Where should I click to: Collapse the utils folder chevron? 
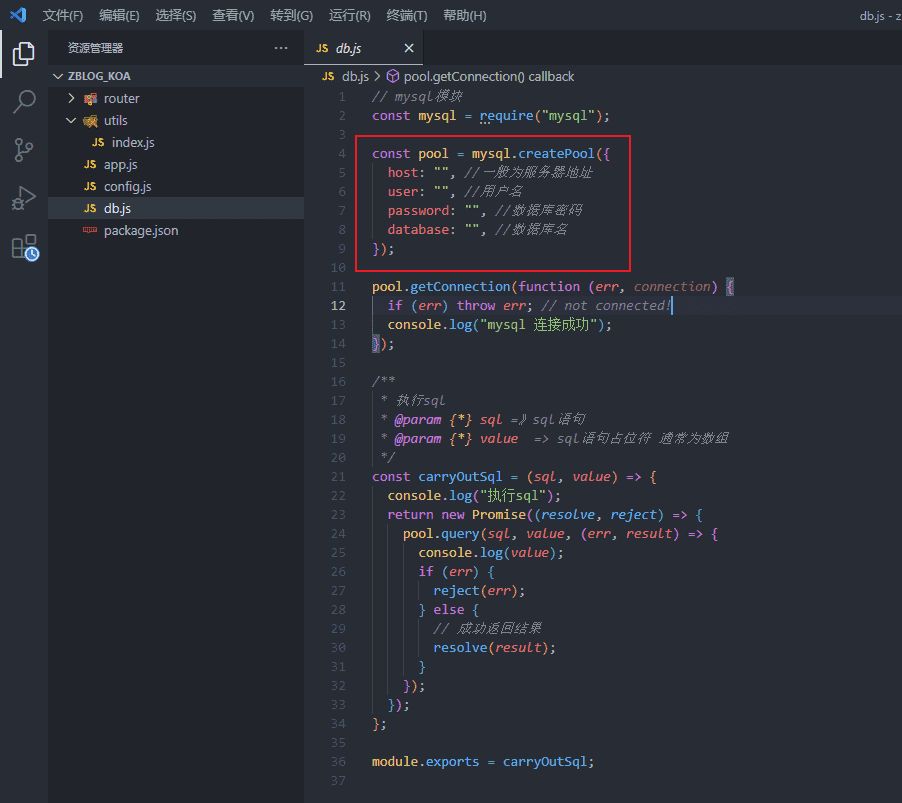(x=71, y=120)
